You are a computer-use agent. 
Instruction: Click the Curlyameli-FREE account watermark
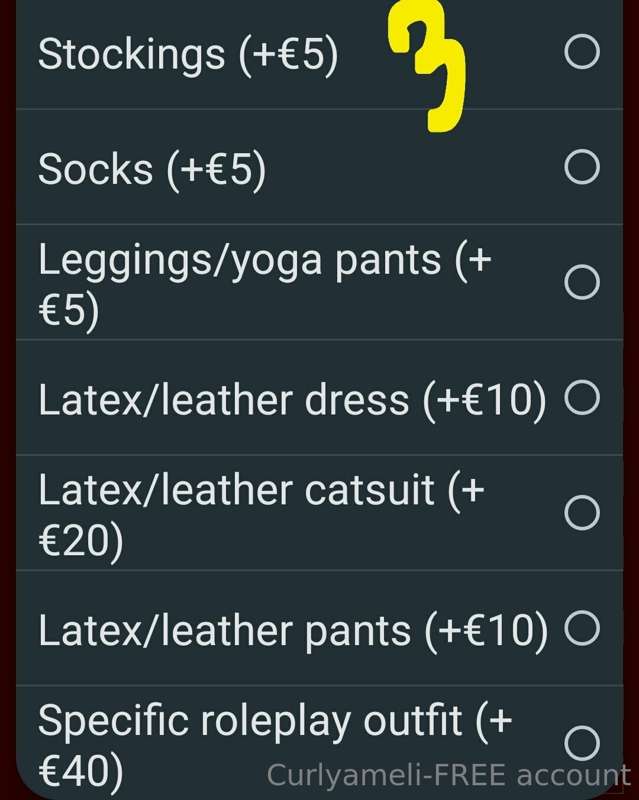pyautogui.click(x=449, y=775)
